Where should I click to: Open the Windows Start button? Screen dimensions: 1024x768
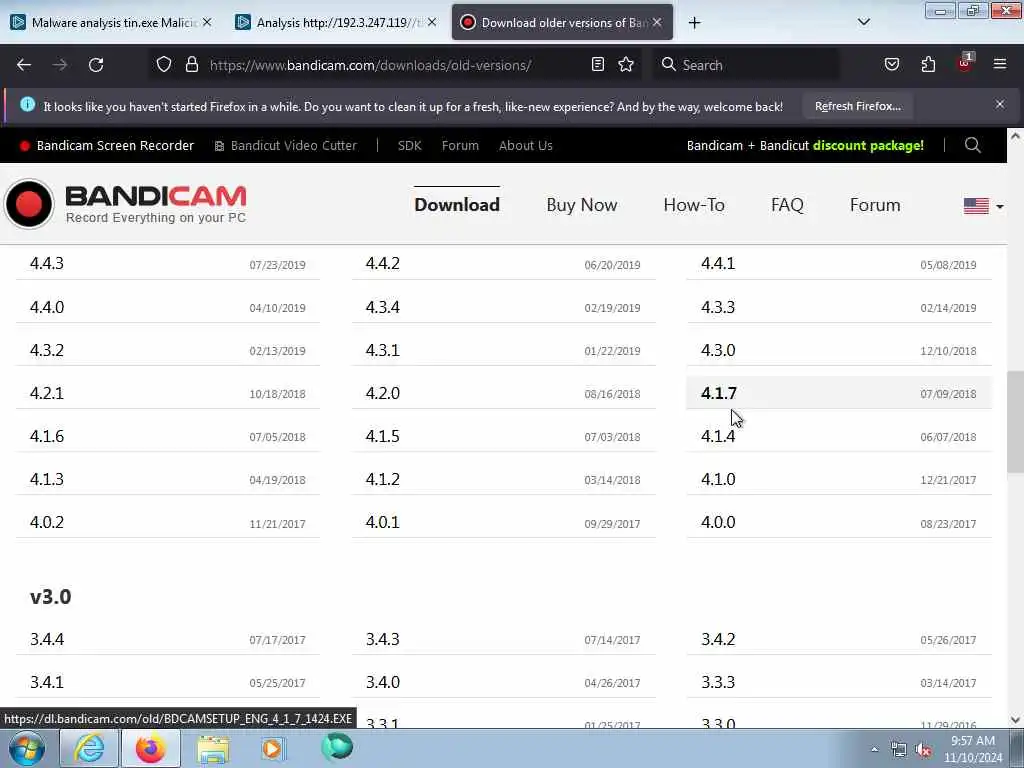pos(27,748)
